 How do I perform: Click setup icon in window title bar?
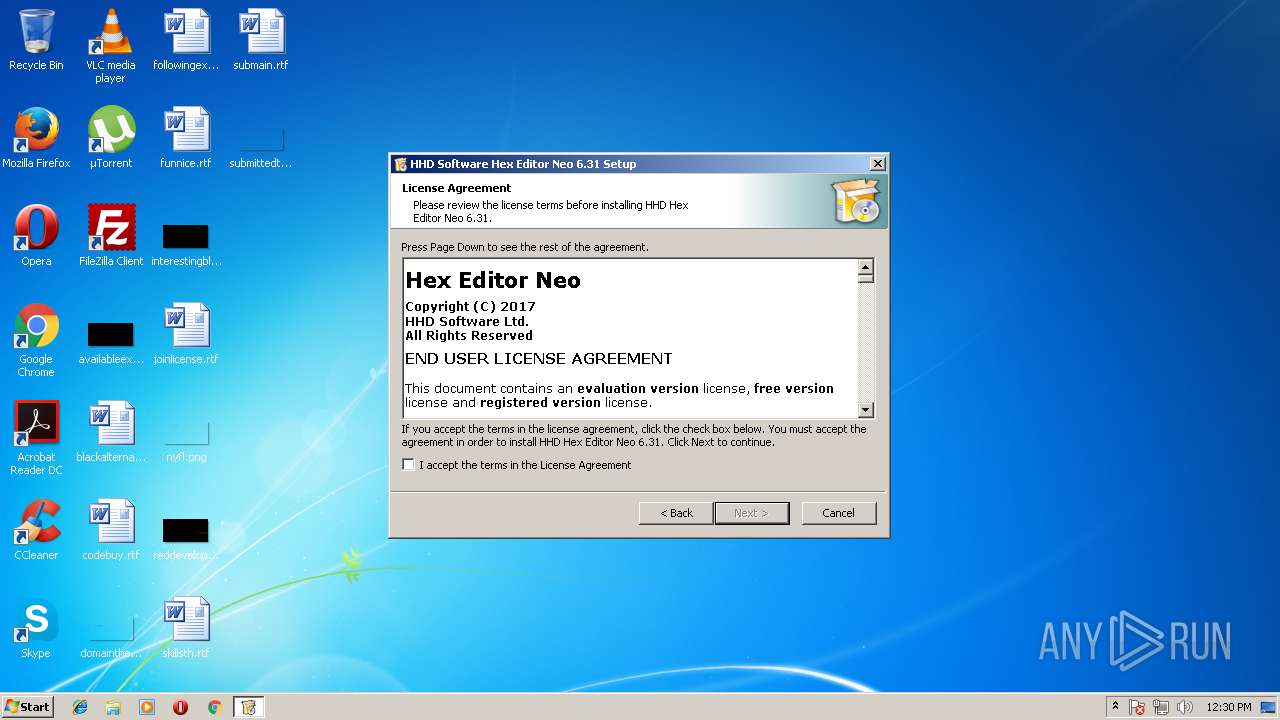(400, 164)
